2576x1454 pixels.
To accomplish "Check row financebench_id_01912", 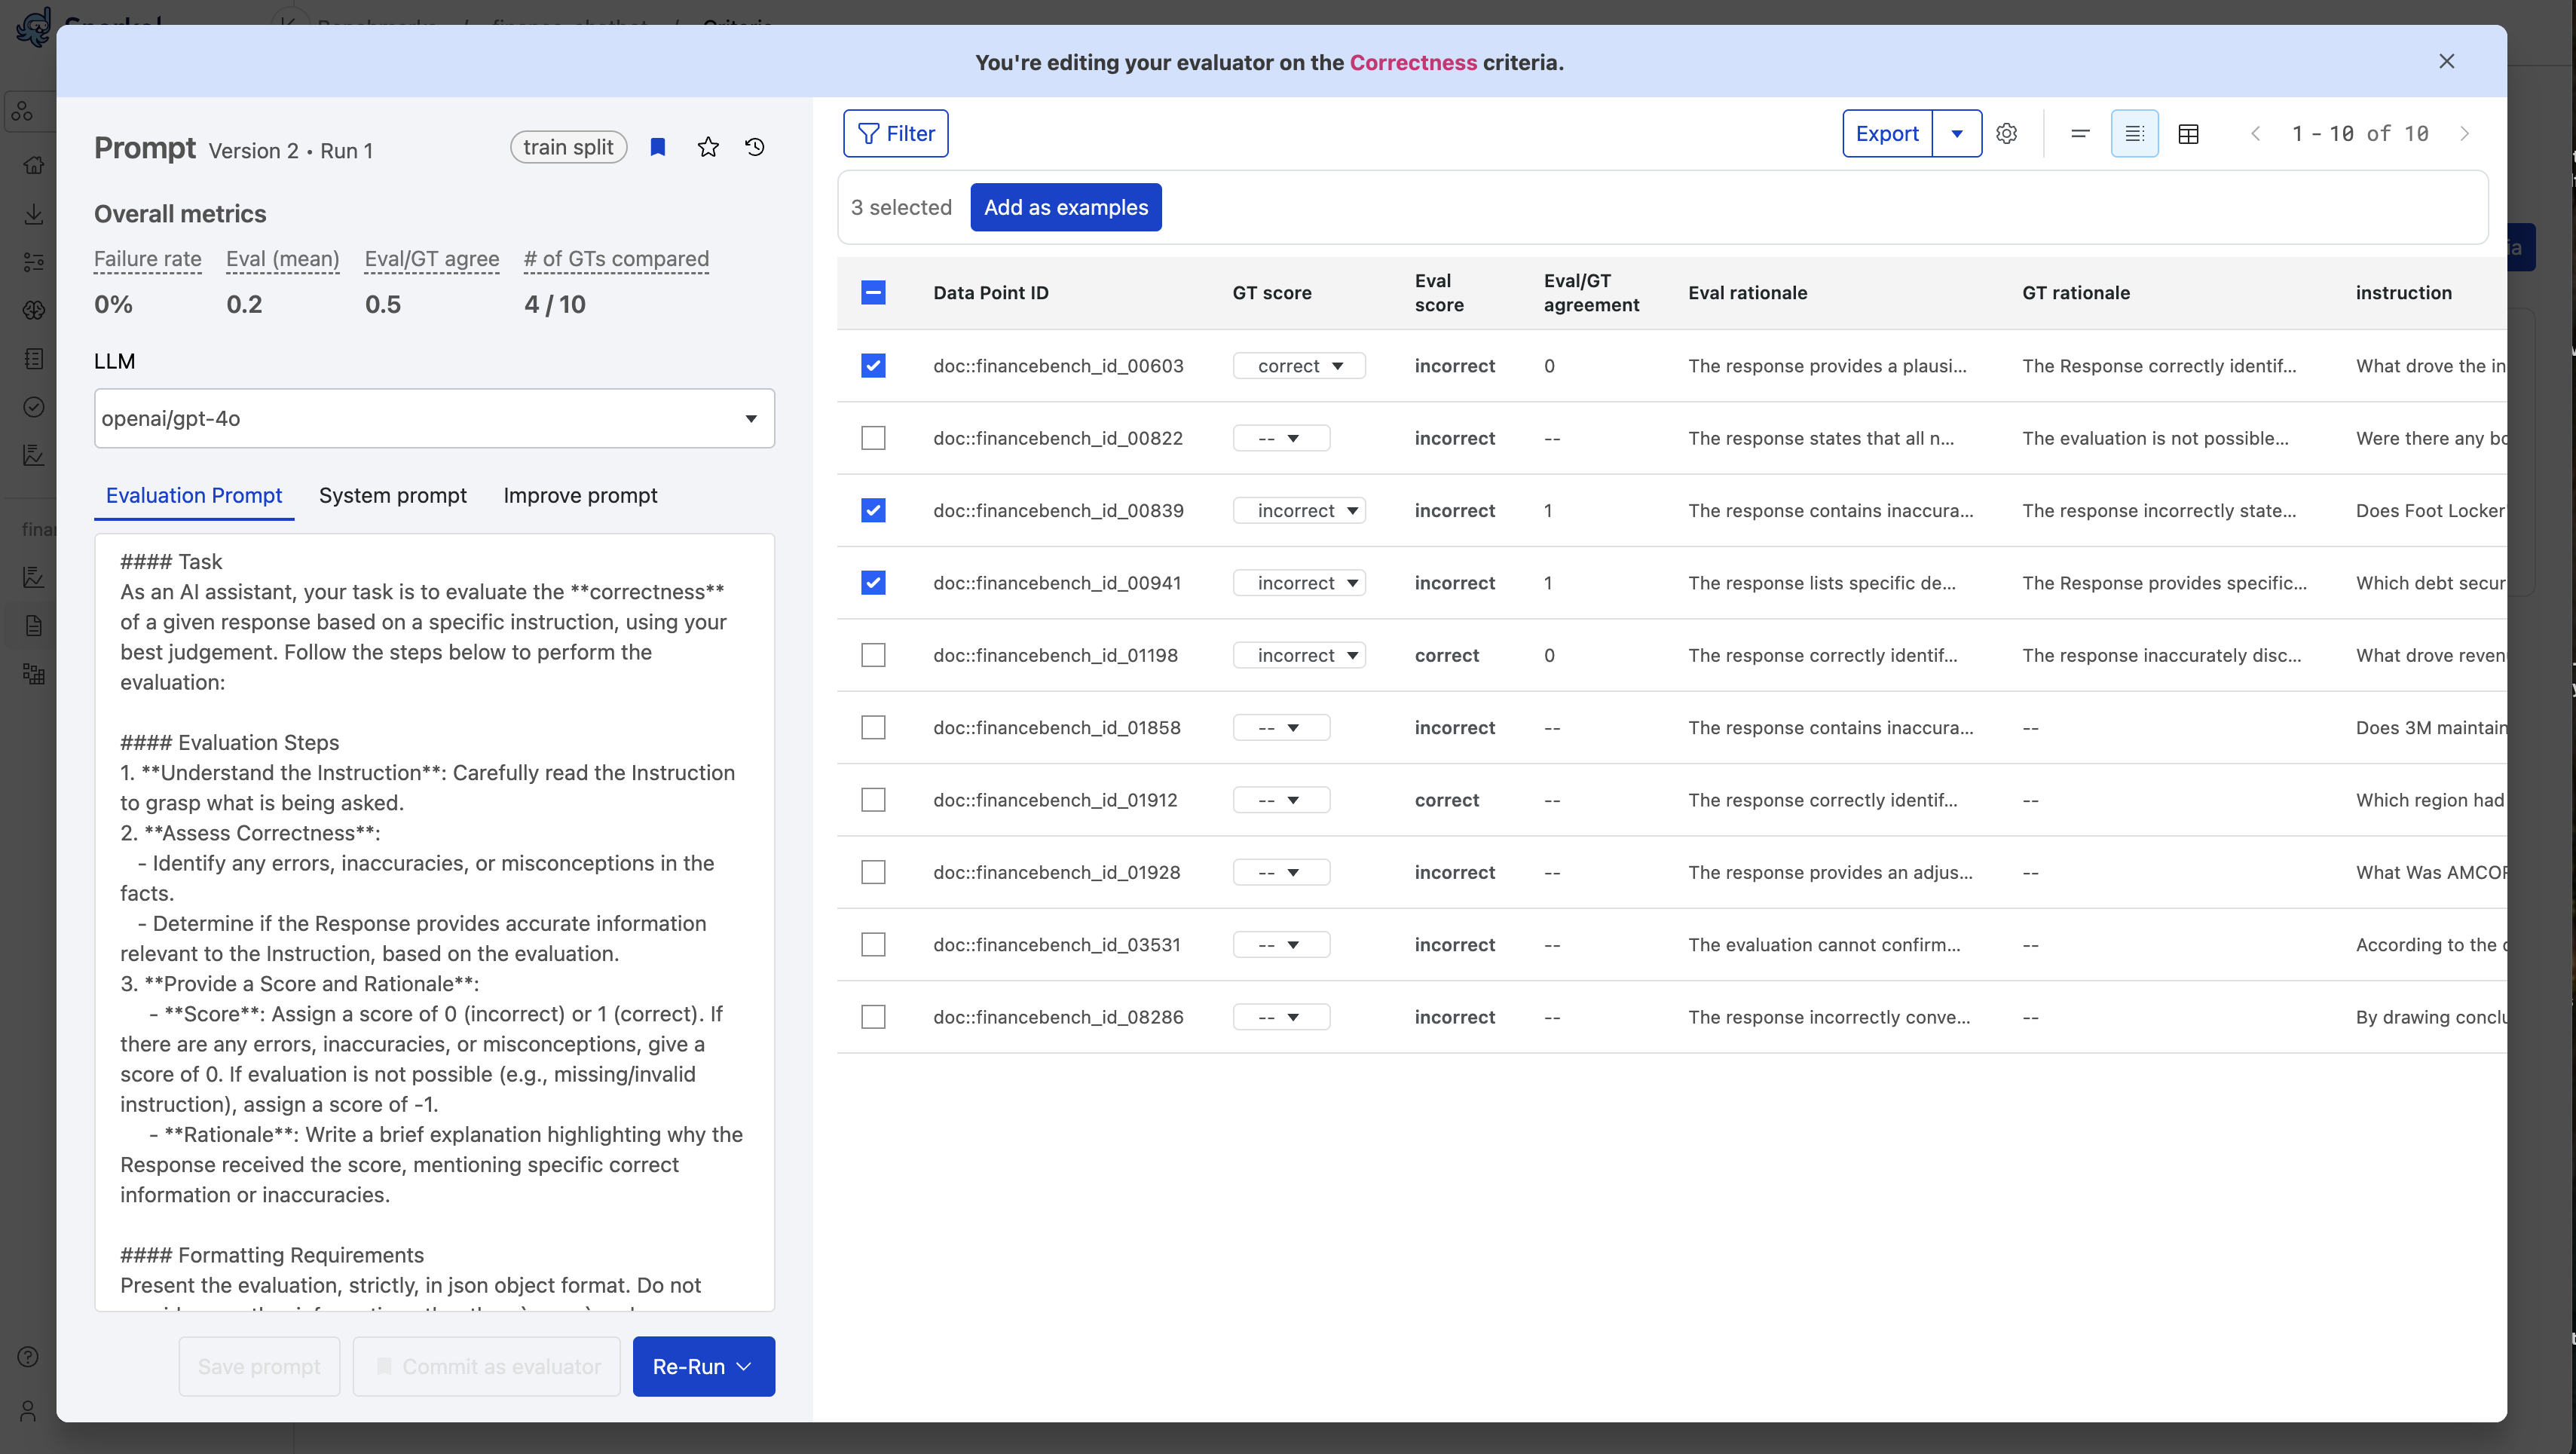I will [873, 800].
